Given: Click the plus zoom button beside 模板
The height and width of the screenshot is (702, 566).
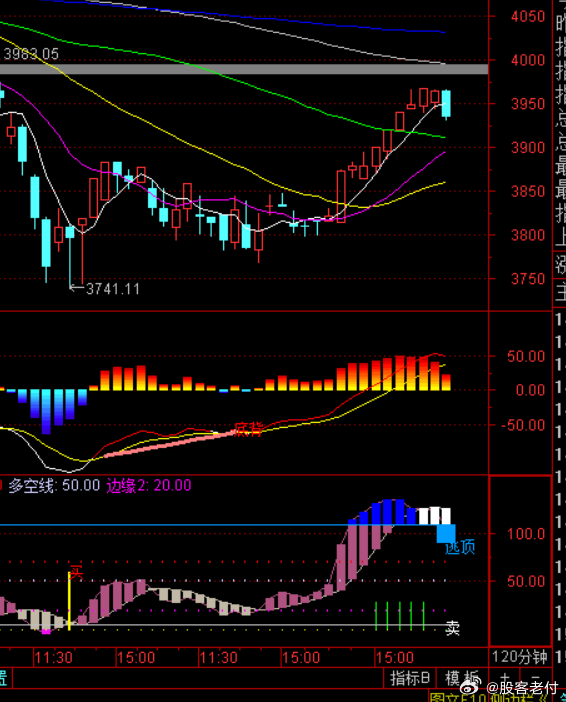Looking at the screenshot, I should (504, 678).
